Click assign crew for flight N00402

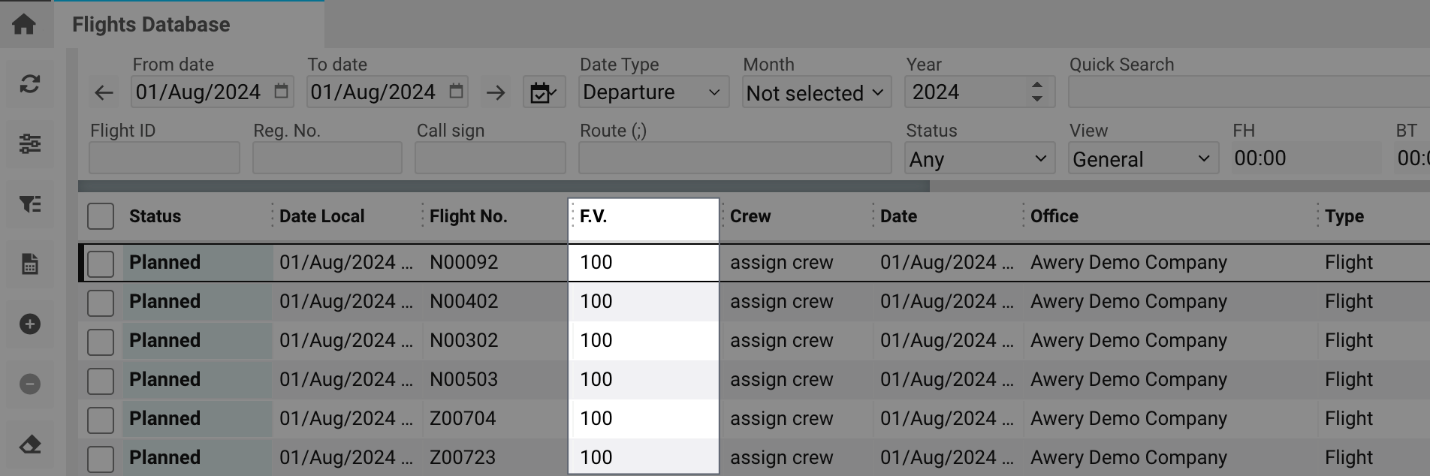click(781, 301)
